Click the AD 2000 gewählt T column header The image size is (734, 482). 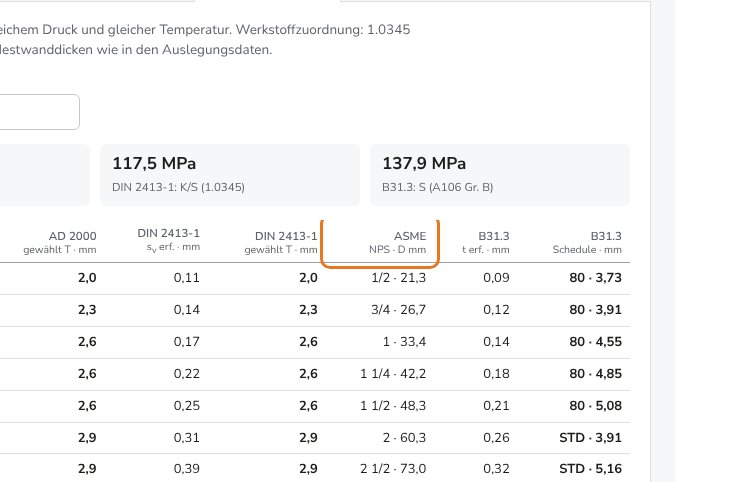click(x=60, y=242)
